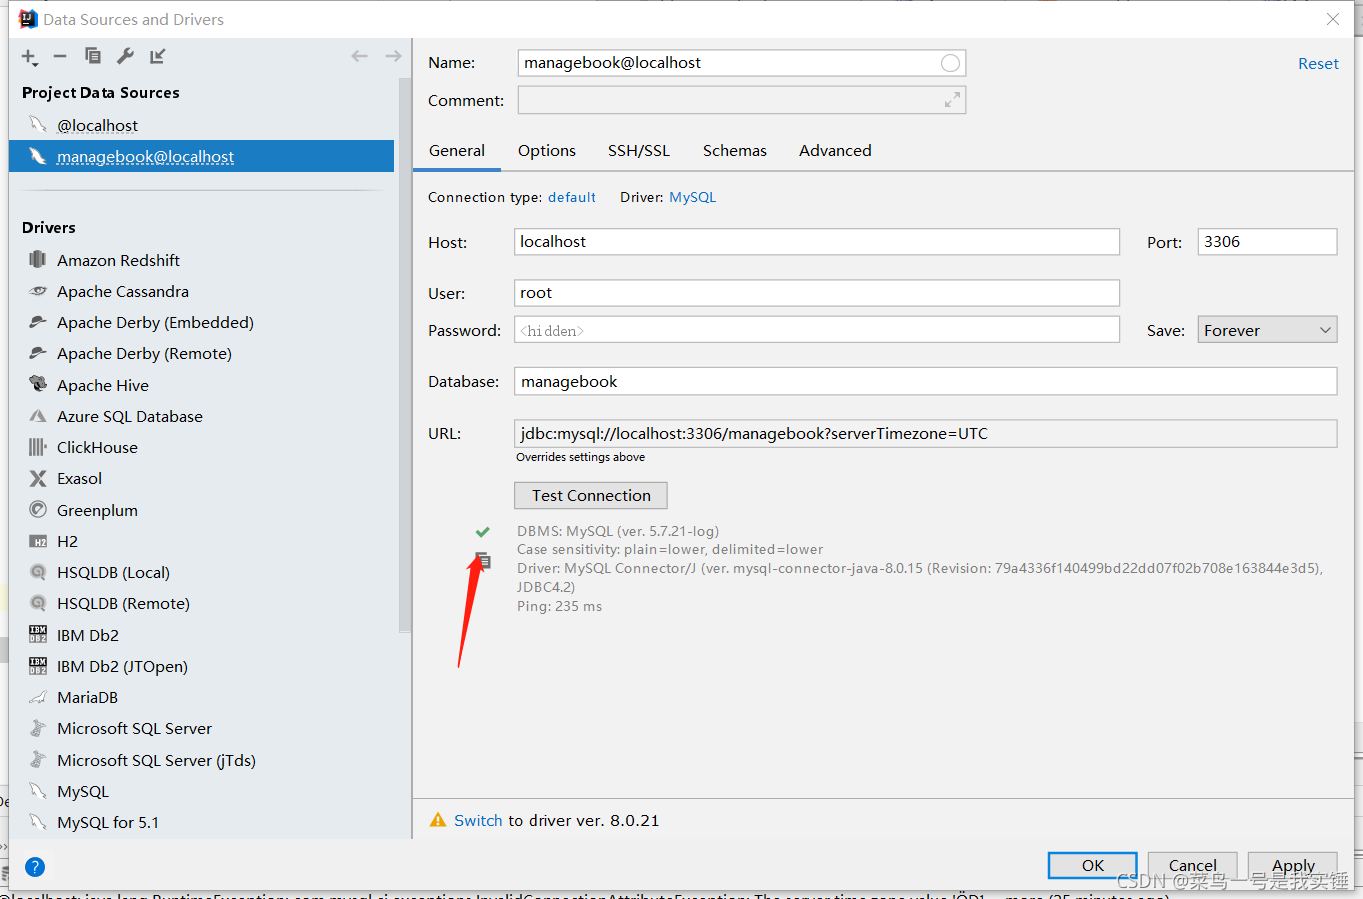Select the MariaDB driver
Image resolution: width=1363 pixels, height=899 pixels.
(87, 697)
